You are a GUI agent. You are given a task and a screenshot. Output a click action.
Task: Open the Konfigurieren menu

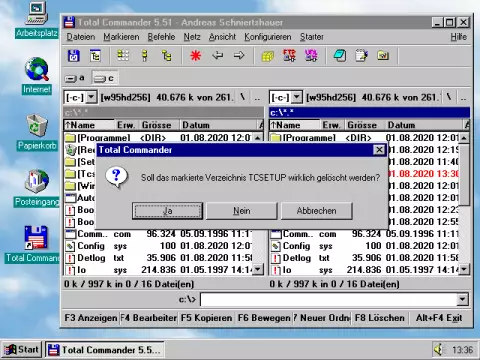pos(268,37)
